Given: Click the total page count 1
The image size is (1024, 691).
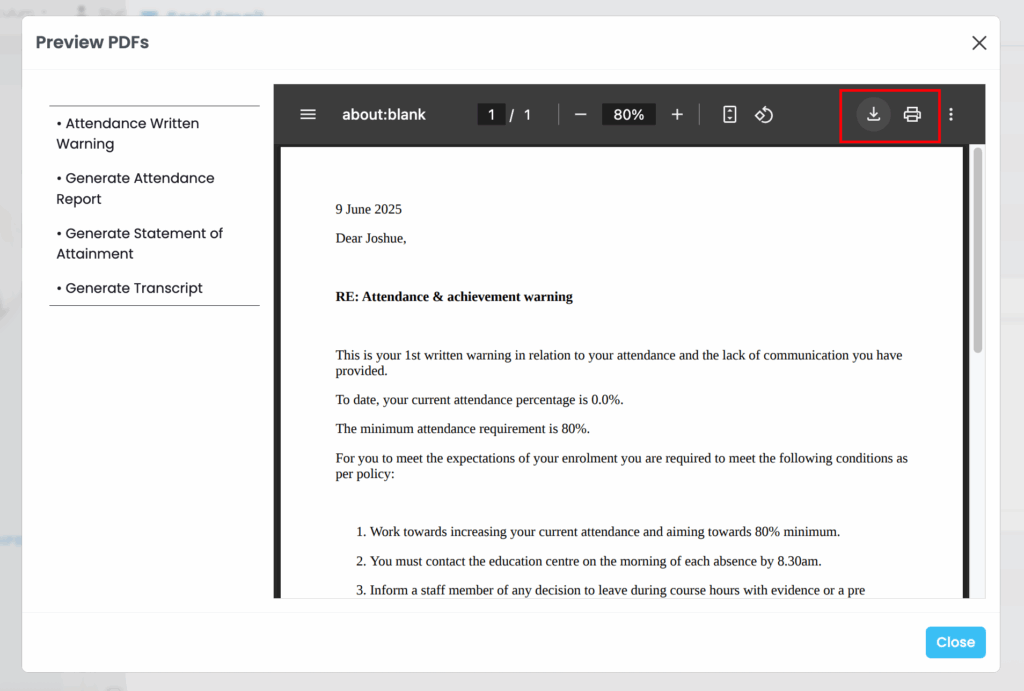Looking at the screenshot, I should tap(527, 115).
